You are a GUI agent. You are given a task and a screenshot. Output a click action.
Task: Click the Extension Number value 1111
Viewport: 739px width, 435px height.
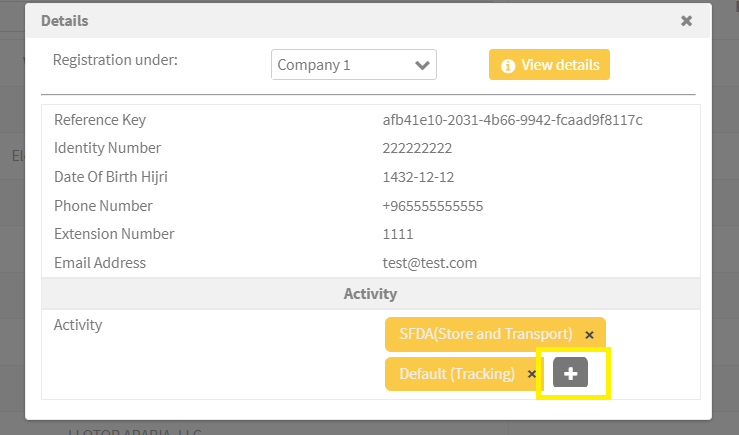398,234
